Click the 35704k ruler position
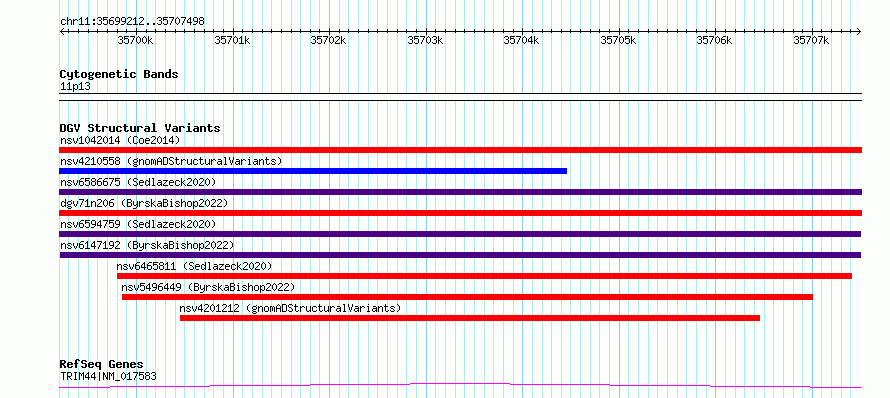This screenshot has height=398, width=890. (x=522, y=41)
